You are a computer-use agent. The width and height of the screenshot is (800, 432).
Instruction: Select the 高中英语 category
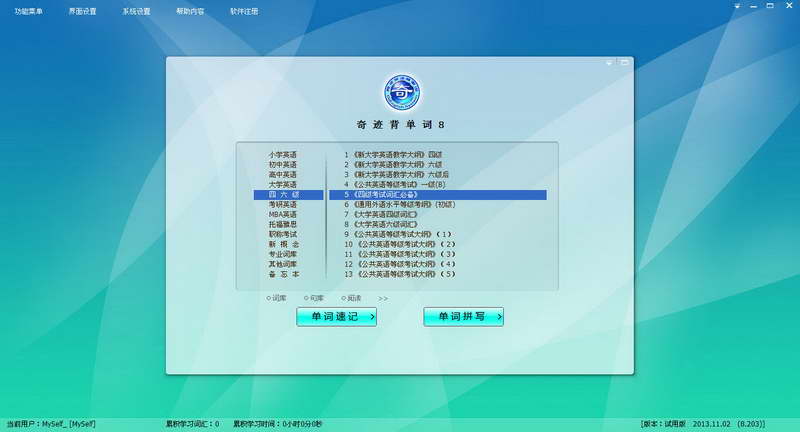point(283,174)
